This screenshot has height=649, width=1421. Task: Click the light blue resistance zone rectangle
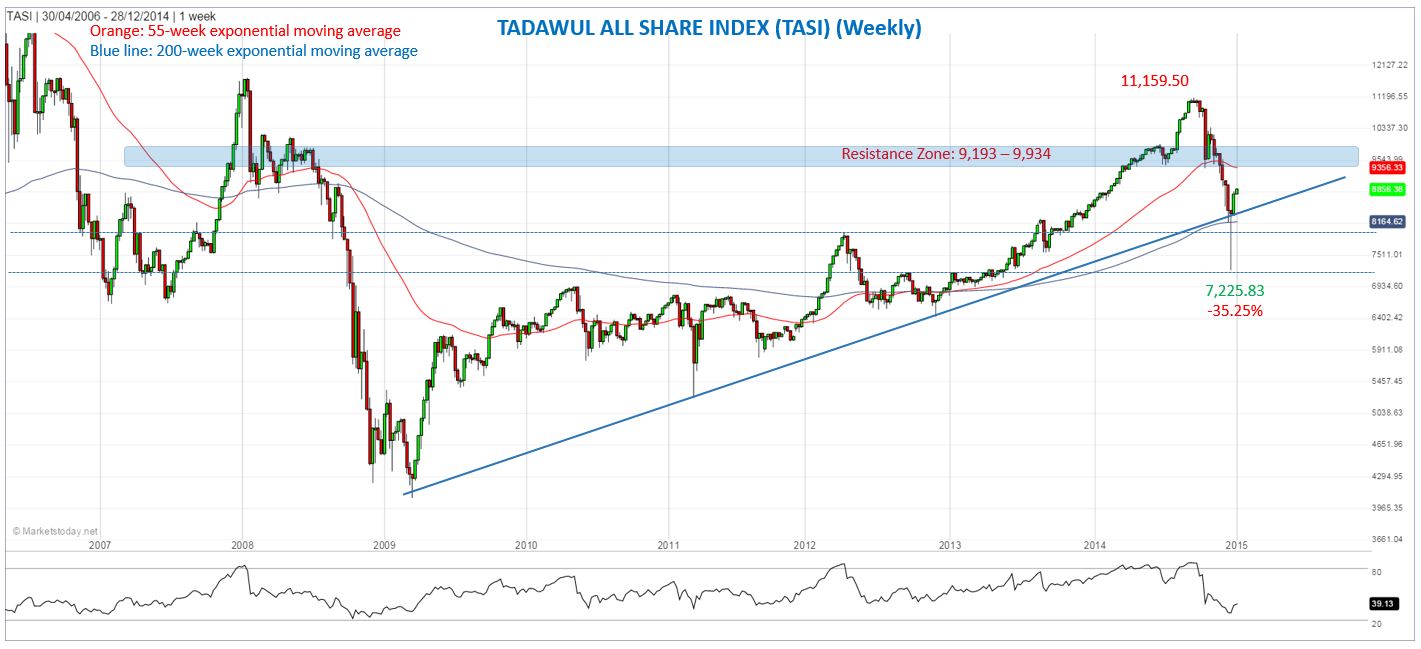741,156
